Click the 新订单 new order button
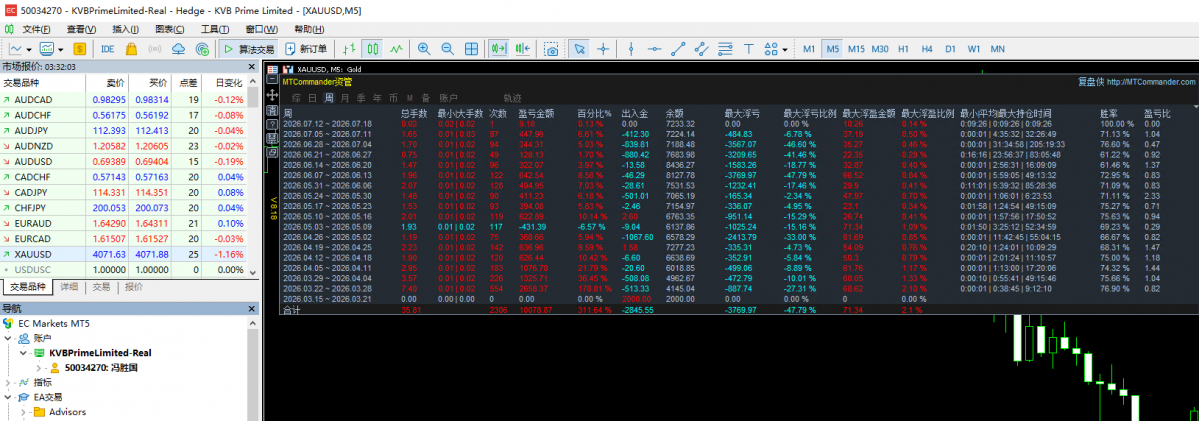Viewport: 1199px width, 421px height. click(307, 49)
